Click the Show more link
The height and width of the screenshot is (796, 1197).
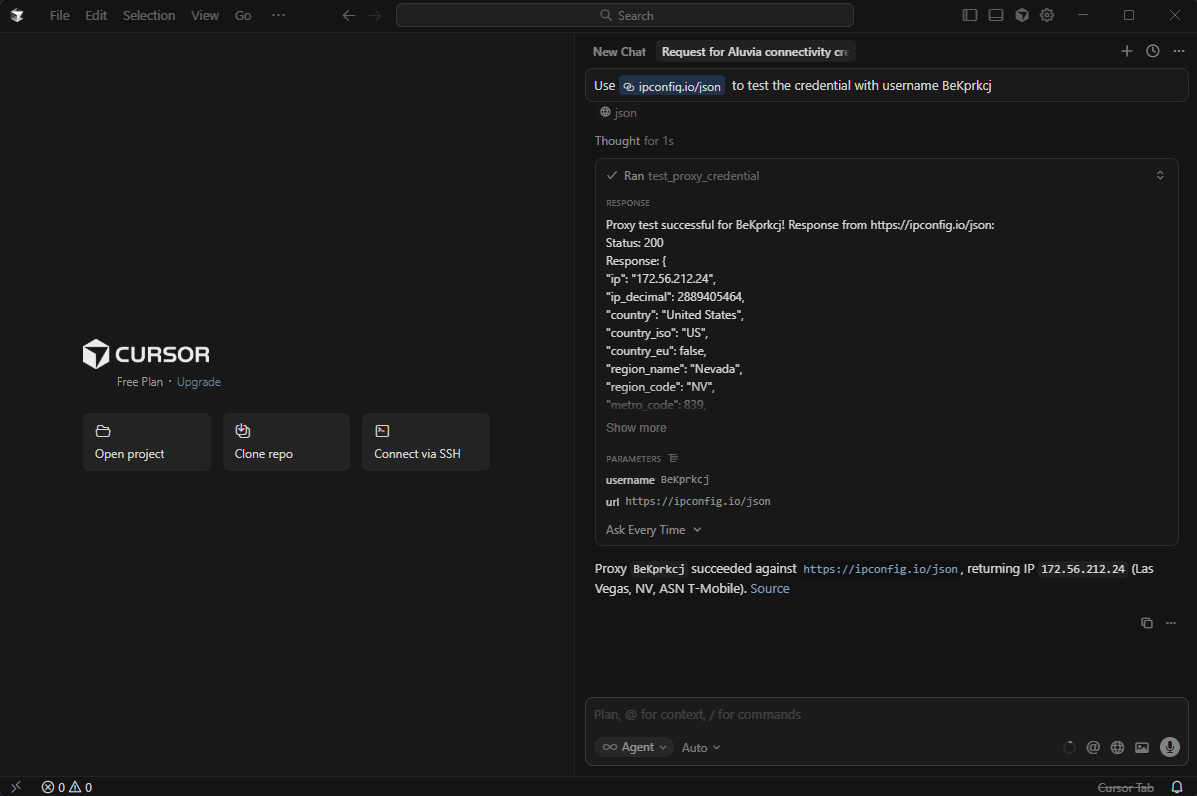point(636,428)
